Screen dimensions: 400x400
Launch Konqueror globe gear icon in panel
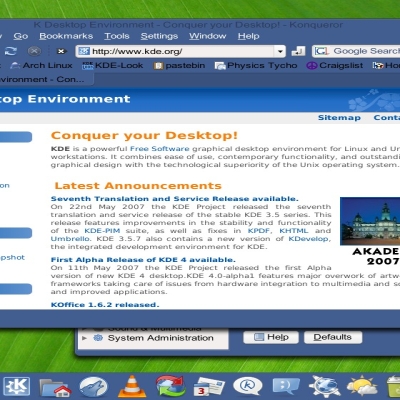click(324, 387)
